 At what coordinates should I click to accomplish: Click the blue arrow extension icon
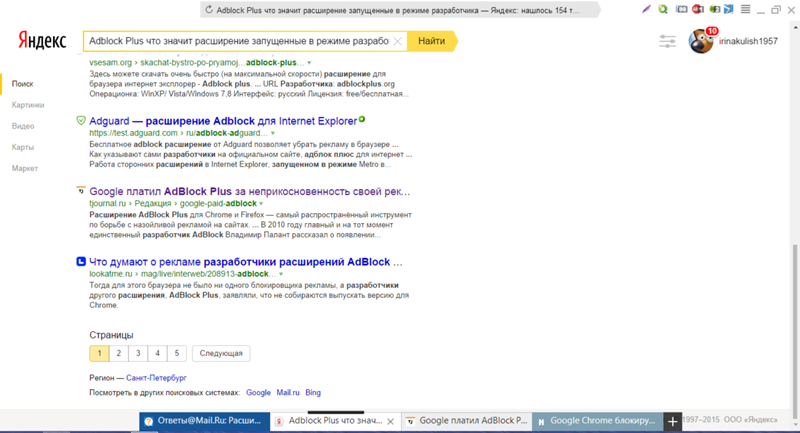pos(729,9)
